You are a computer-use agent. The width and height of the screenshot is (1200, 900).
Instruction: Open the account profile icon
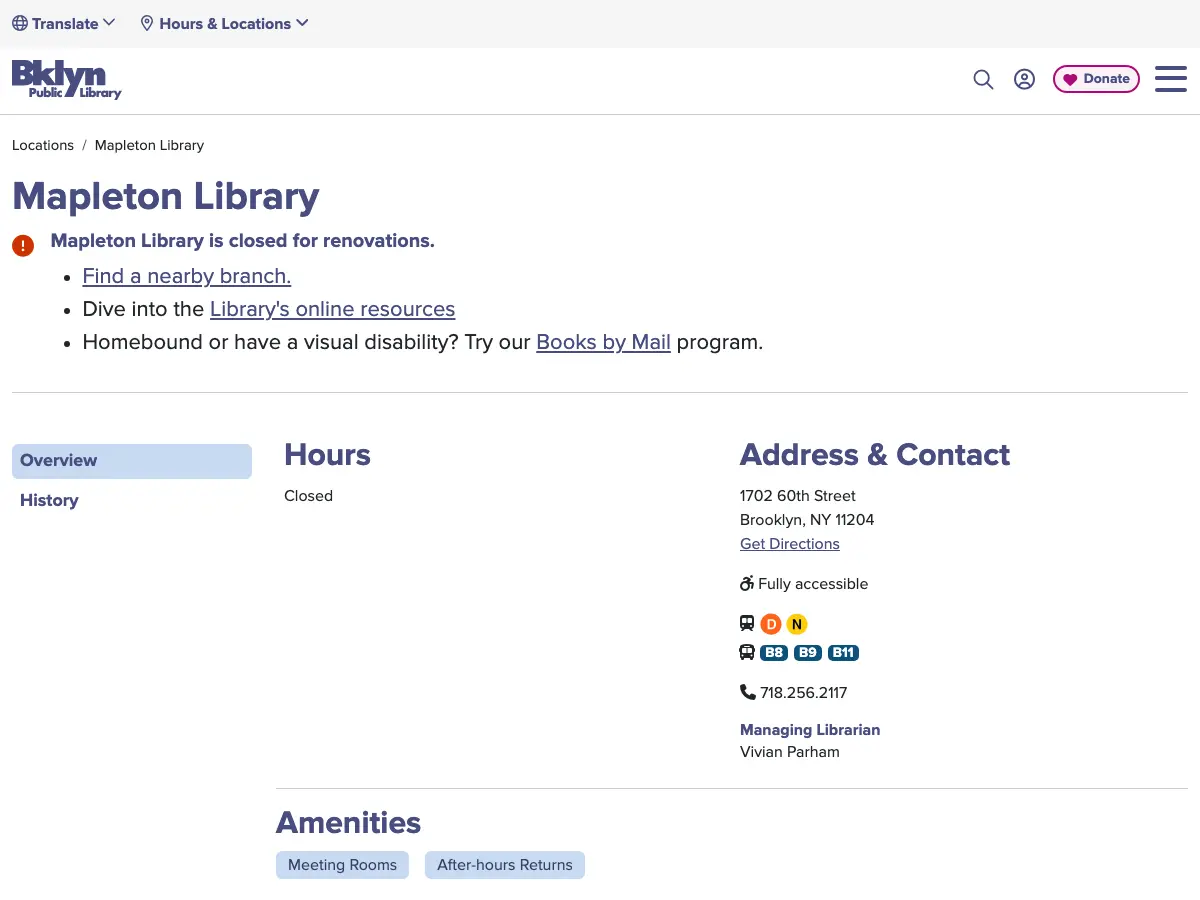(x=1024, y=79)
